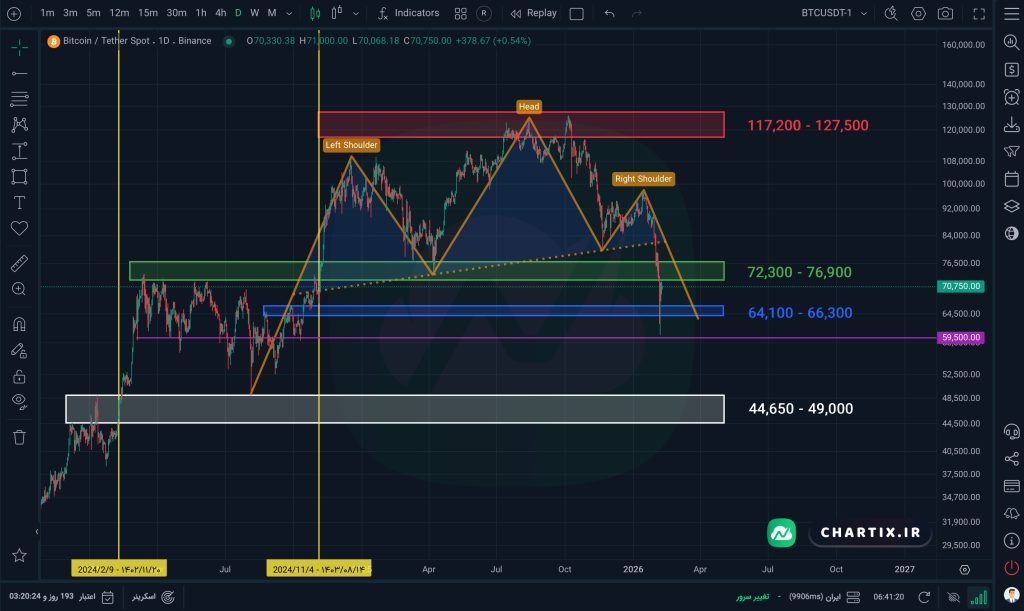1024x611 pixels.
Task: Take a chart snapshot with camera icon
Action: click(x=945, y=14)
